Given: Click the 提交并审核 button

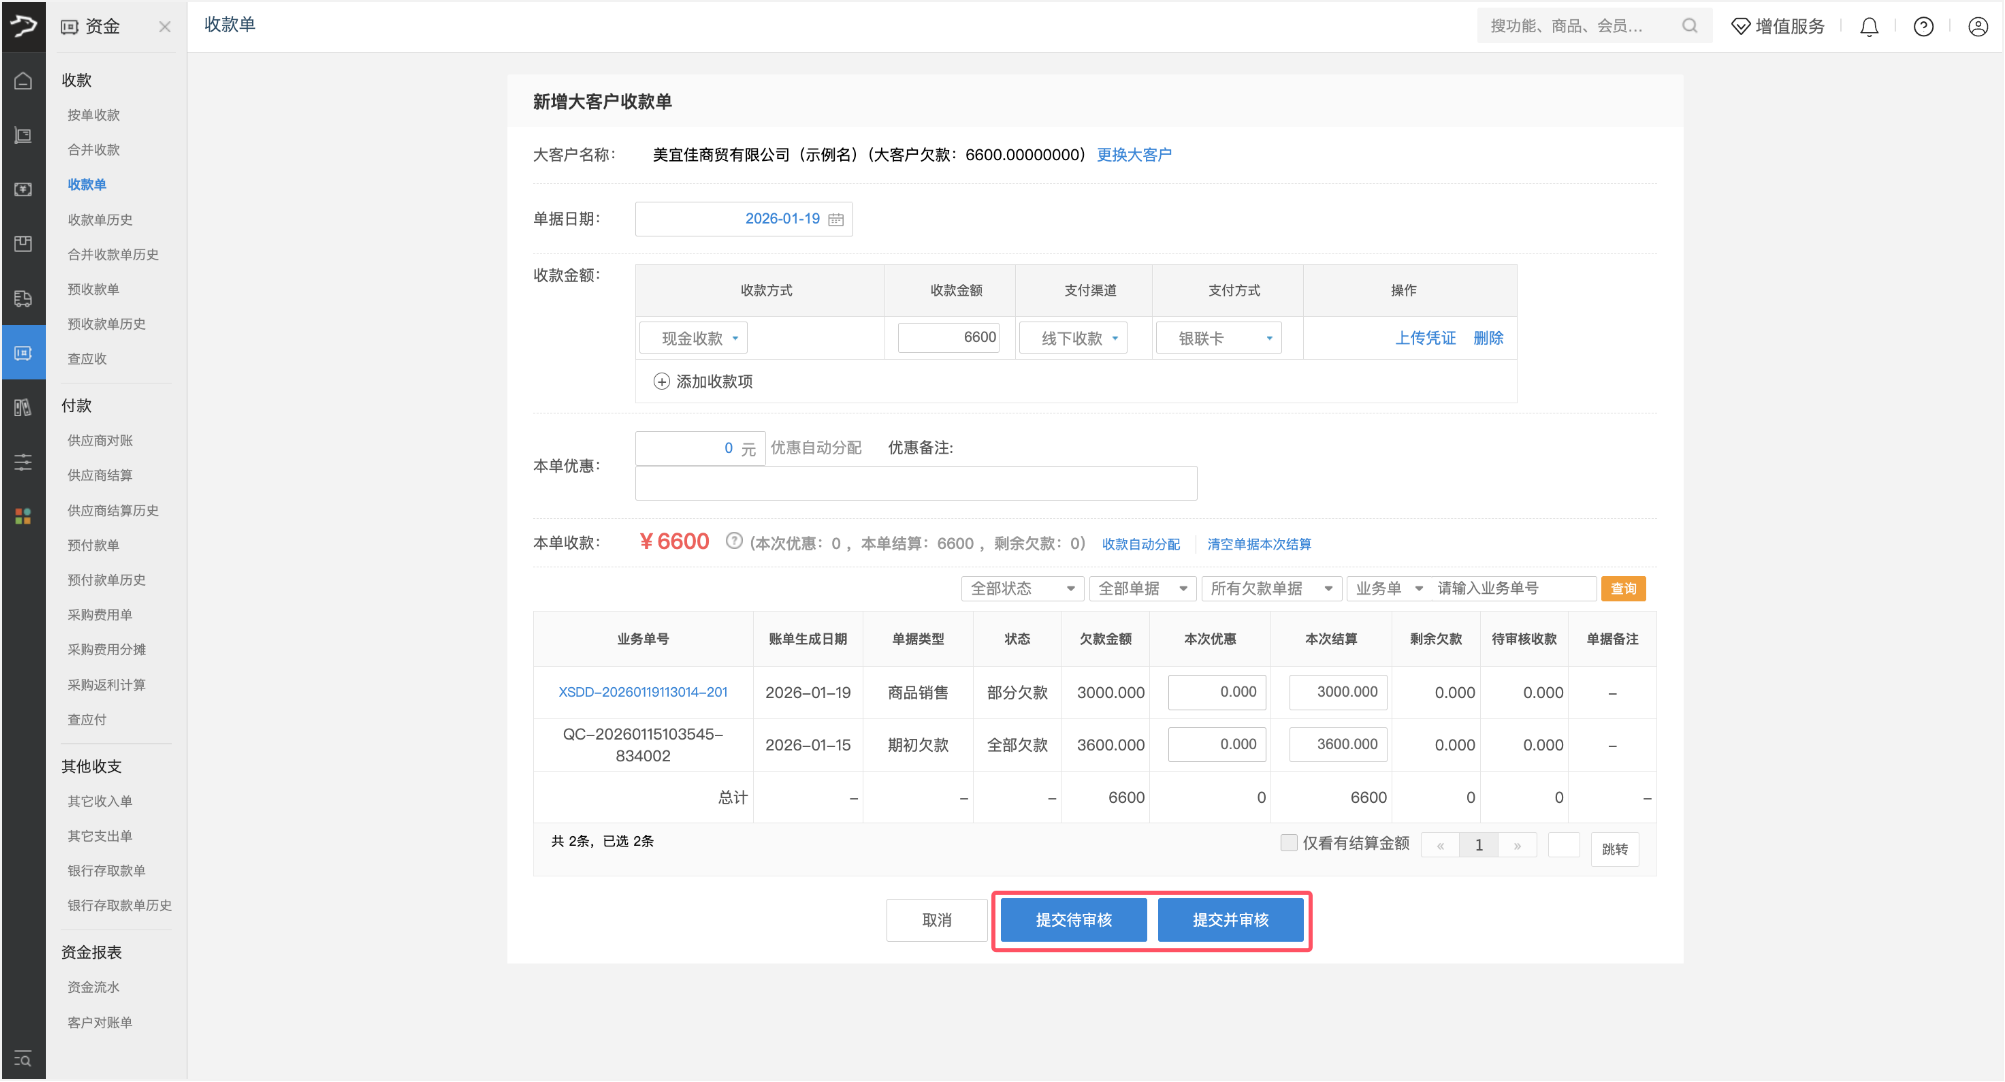Looking at the screenshot, I should click(1231, 919).
